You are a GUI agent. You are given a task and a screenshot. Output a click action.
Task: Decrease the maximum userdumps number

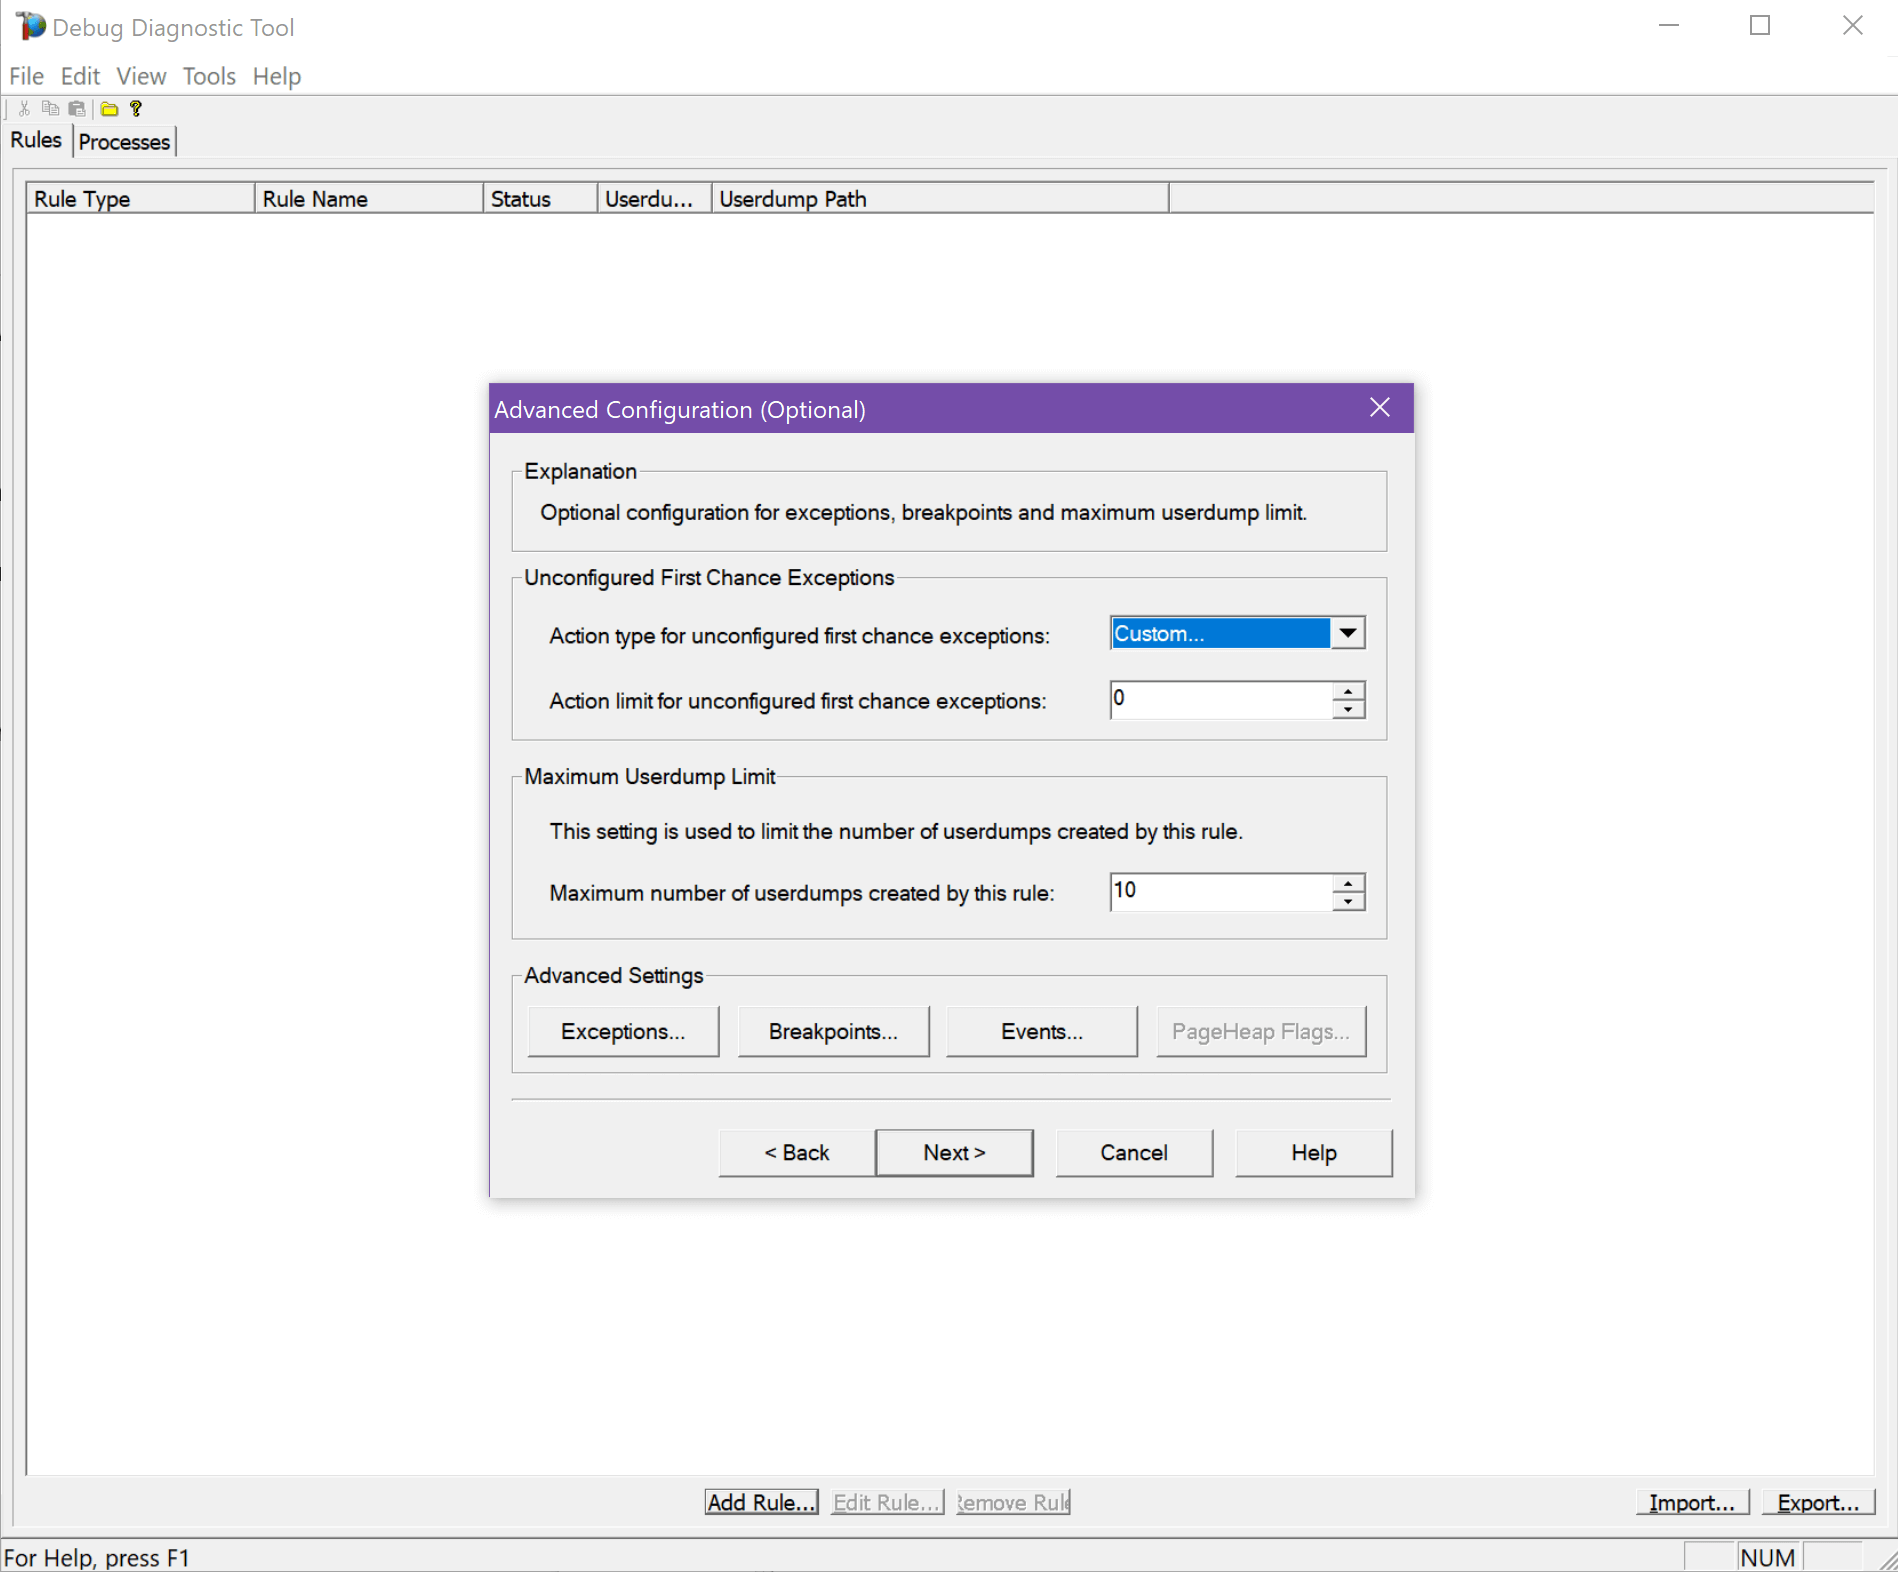click(x=1349, y=901)
